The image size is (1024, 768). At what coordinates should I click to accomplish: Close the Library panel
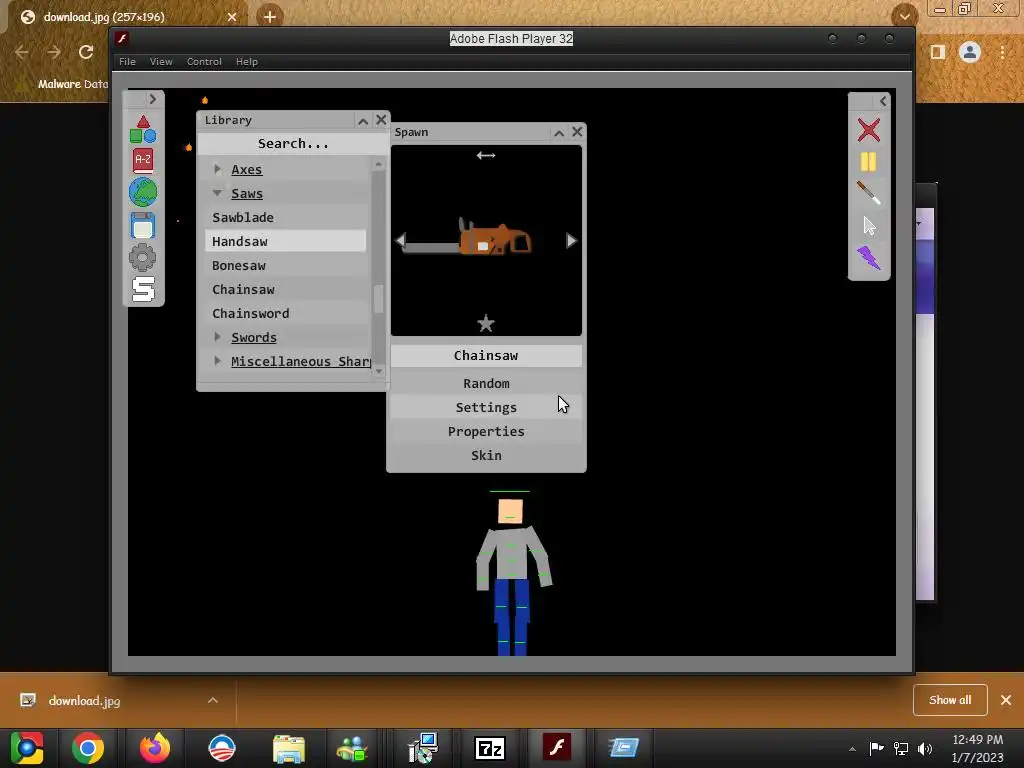point(381,120)
